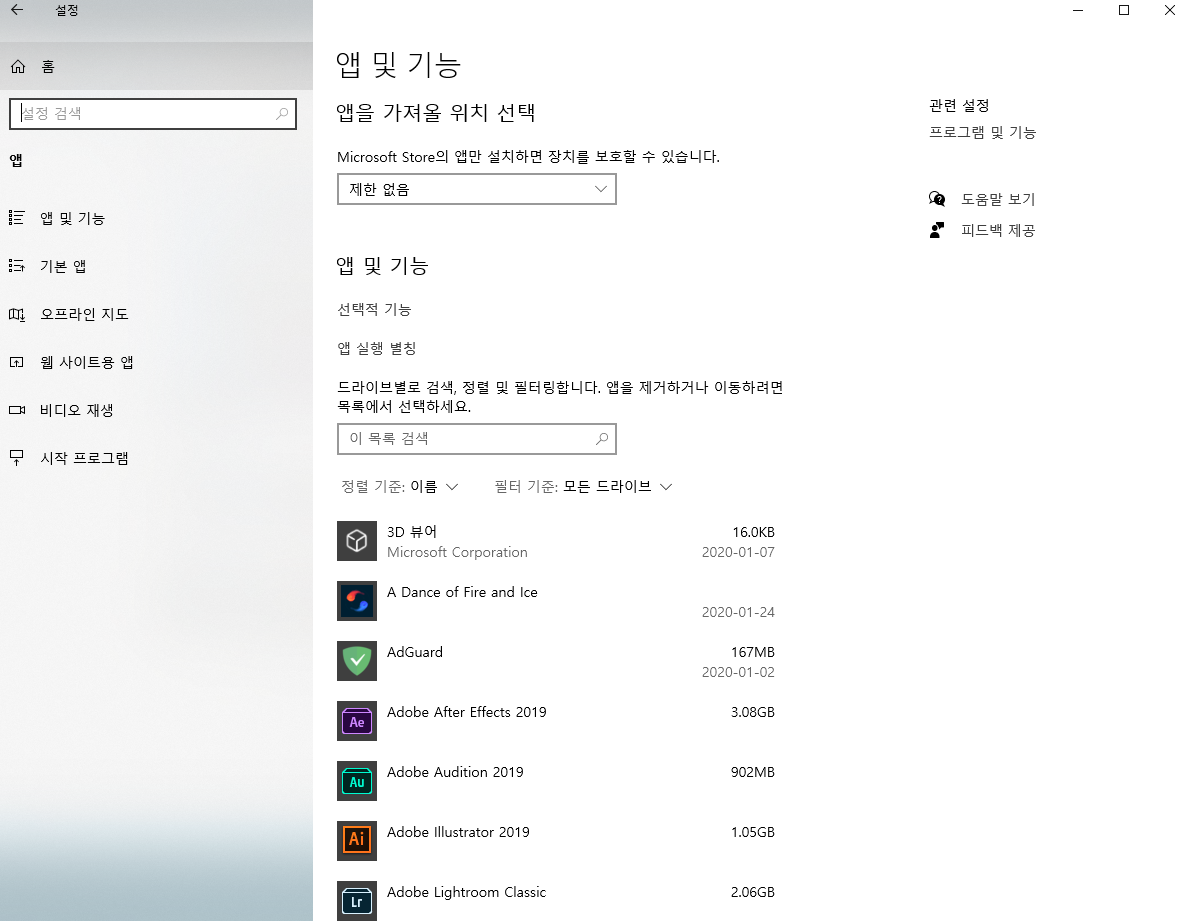
Task: Click the 오프라인 지도 map icon
Action: click(x=17, y=314)
